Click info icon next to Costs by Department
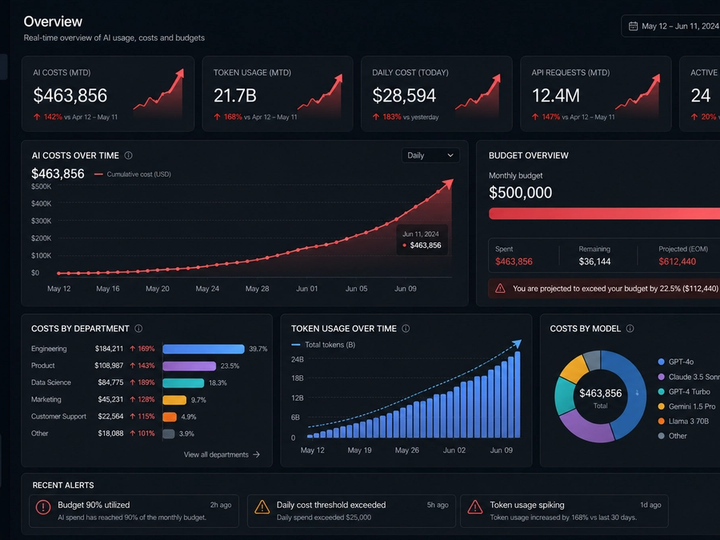The width and height of the screenshot is (720, 540). click(x=138, y=328)
